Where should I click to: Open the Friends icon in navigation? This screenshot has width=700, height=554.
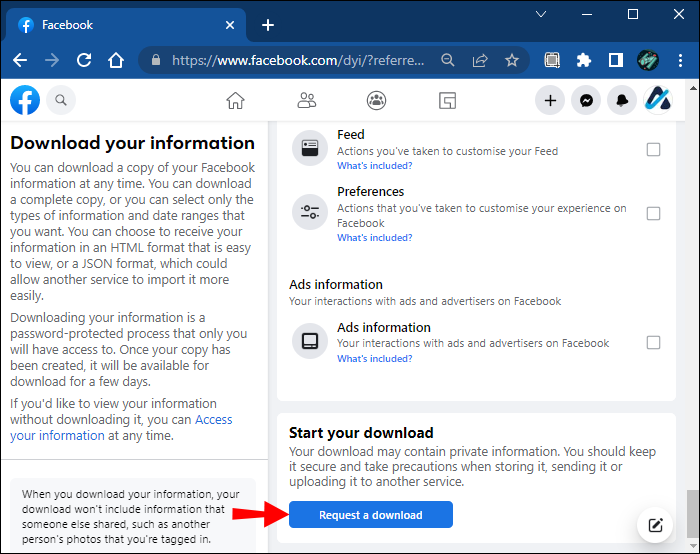click(x=307, y=100)
